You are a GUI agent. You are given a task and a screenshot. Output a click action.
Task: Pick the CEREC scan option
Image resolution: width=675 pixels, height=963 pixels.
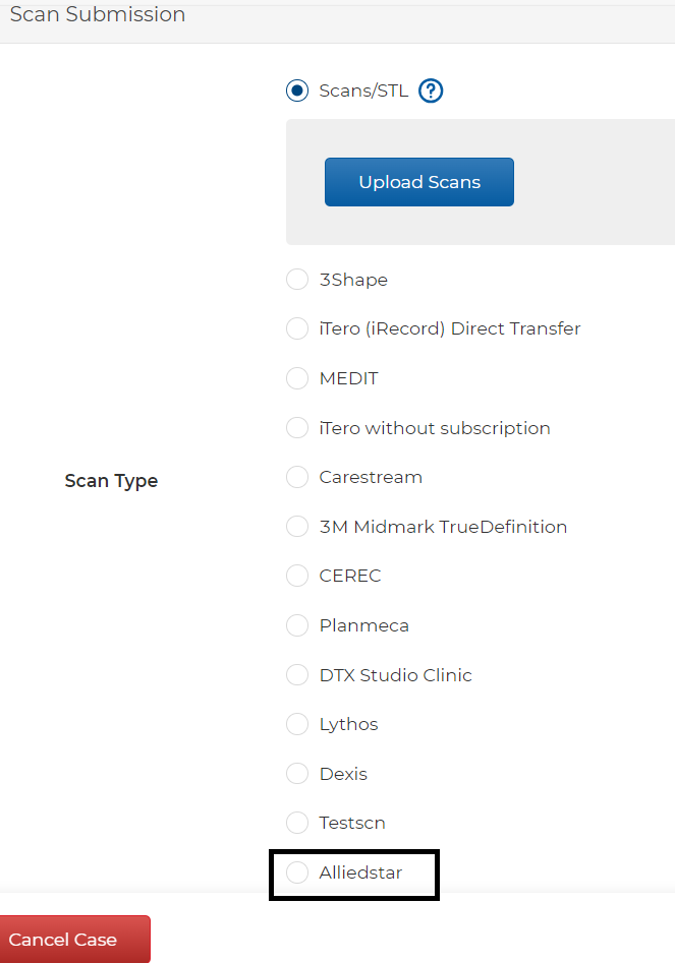pos(297,575)
